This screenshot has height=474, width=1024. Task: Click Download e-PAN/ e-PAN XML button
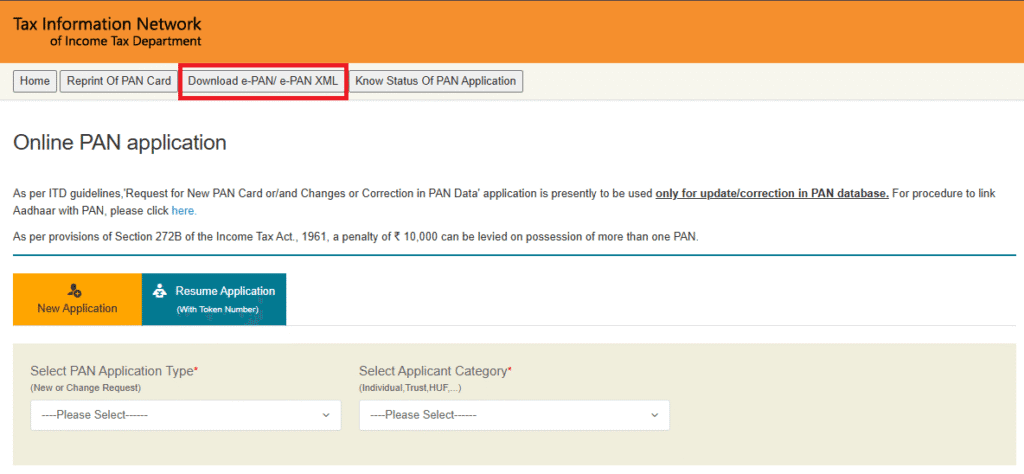pos(263,81)
